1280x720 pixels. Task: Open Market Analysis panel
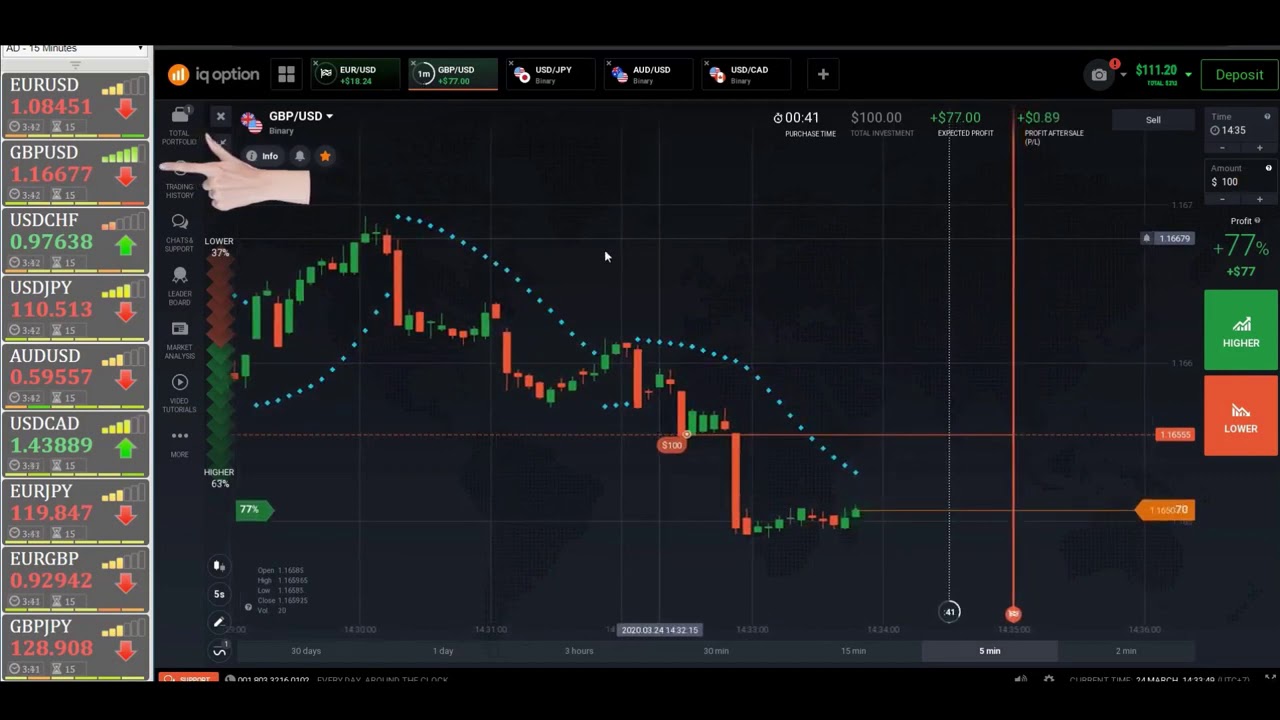180,340
